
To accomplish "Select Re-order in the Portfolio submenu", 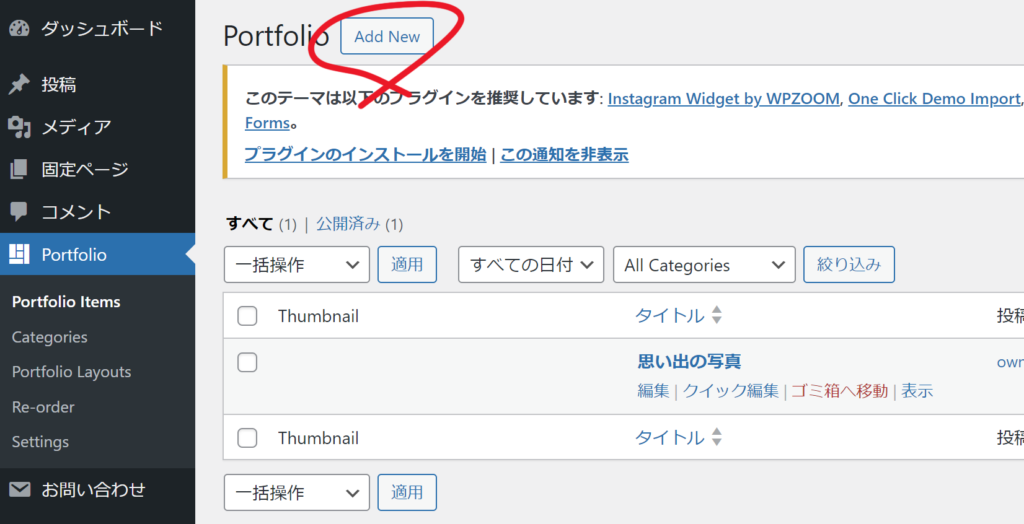I will click(x=43, y=407).
